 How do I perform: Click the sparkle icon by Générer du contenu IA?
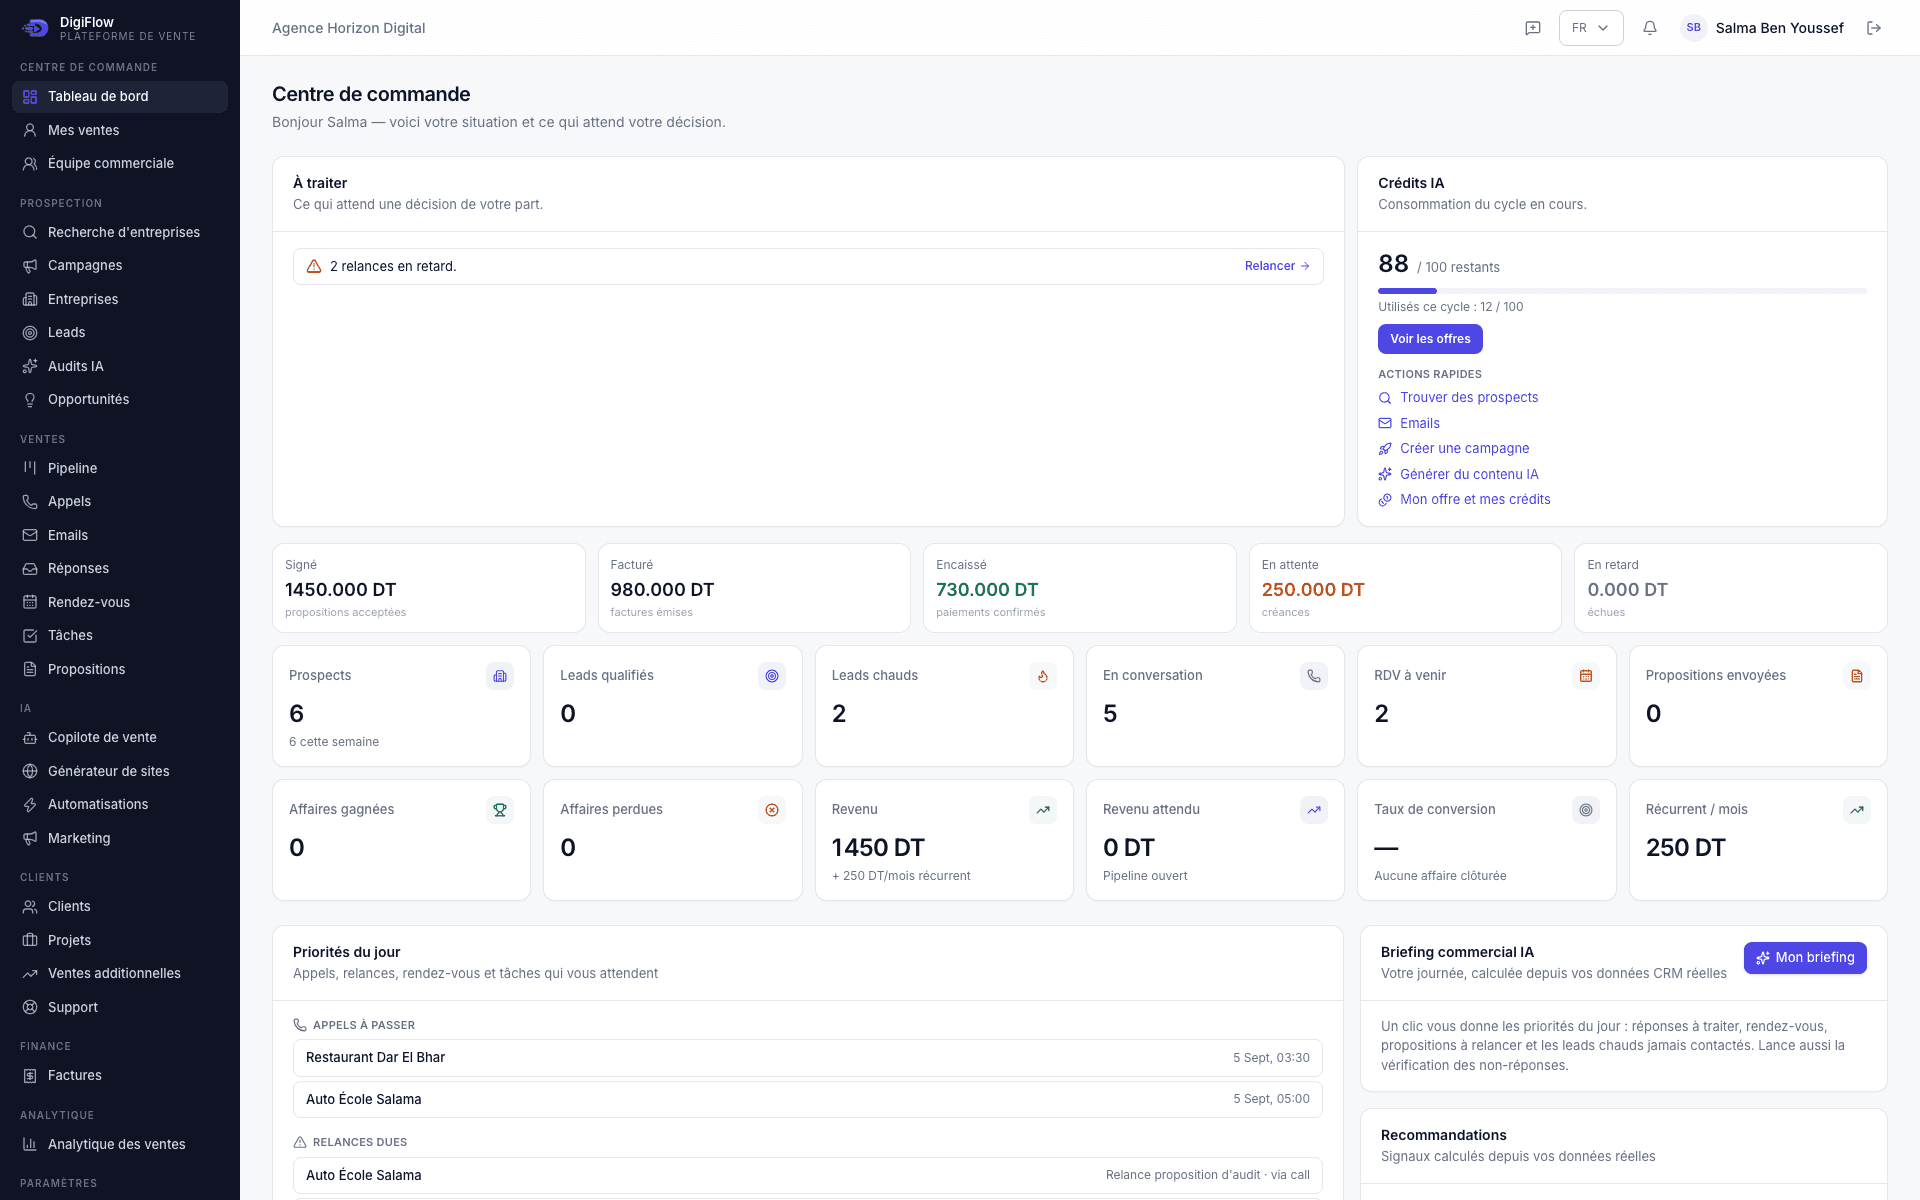coord(1385,474)
